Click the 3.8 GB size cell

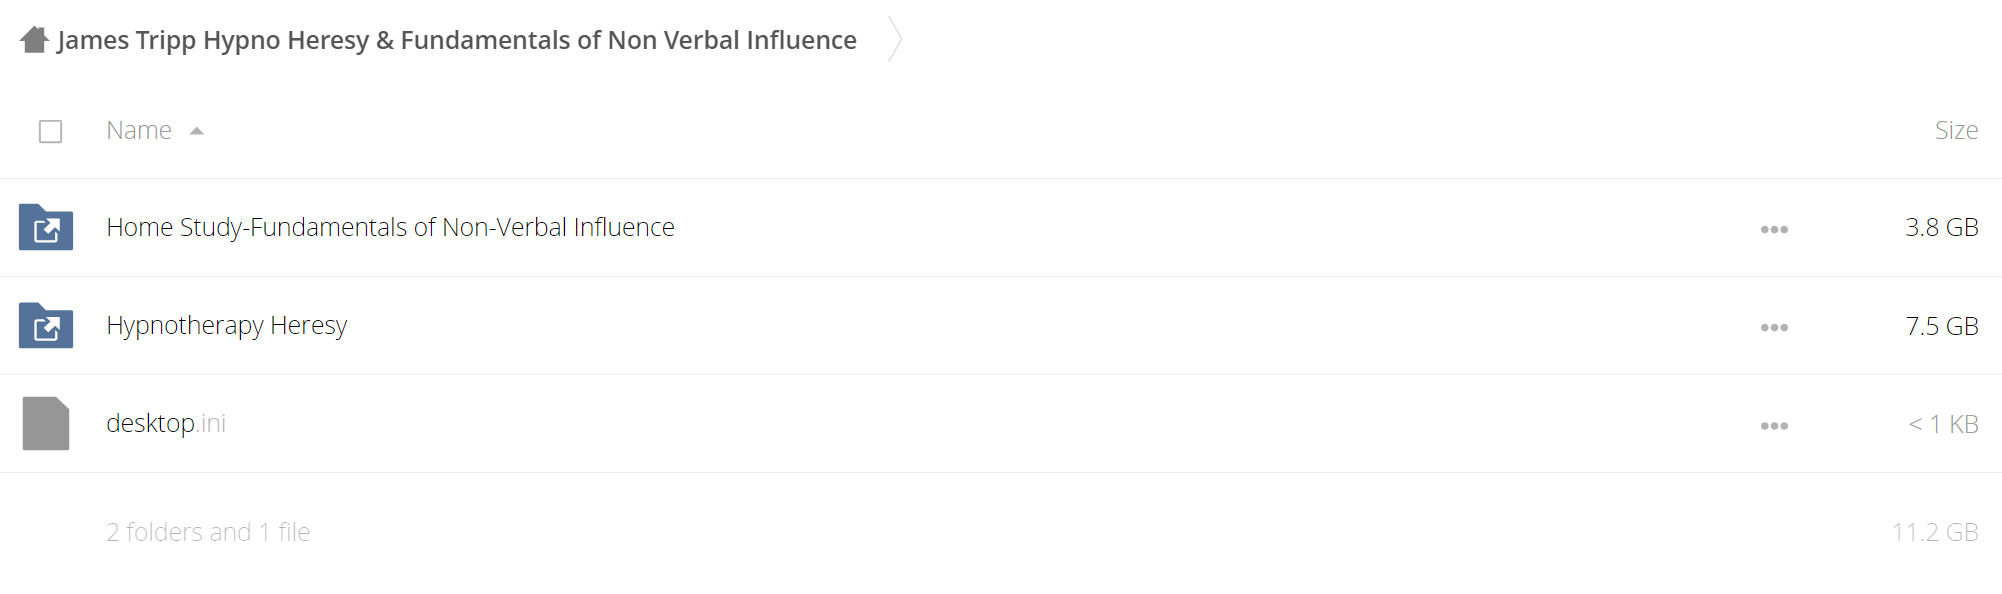pyautogui.click(x=1942, y=227)
